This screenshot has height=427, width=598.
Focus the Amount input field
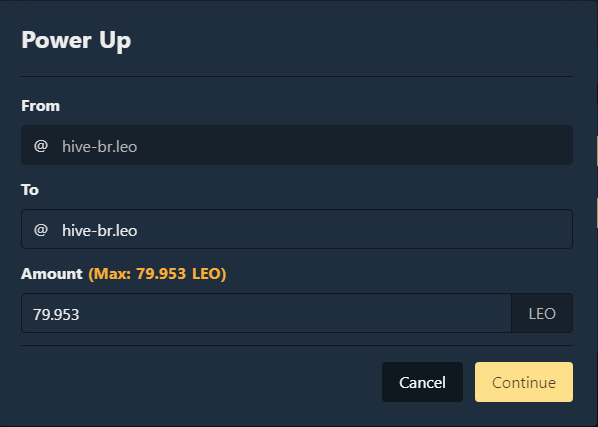pos(266,313)
